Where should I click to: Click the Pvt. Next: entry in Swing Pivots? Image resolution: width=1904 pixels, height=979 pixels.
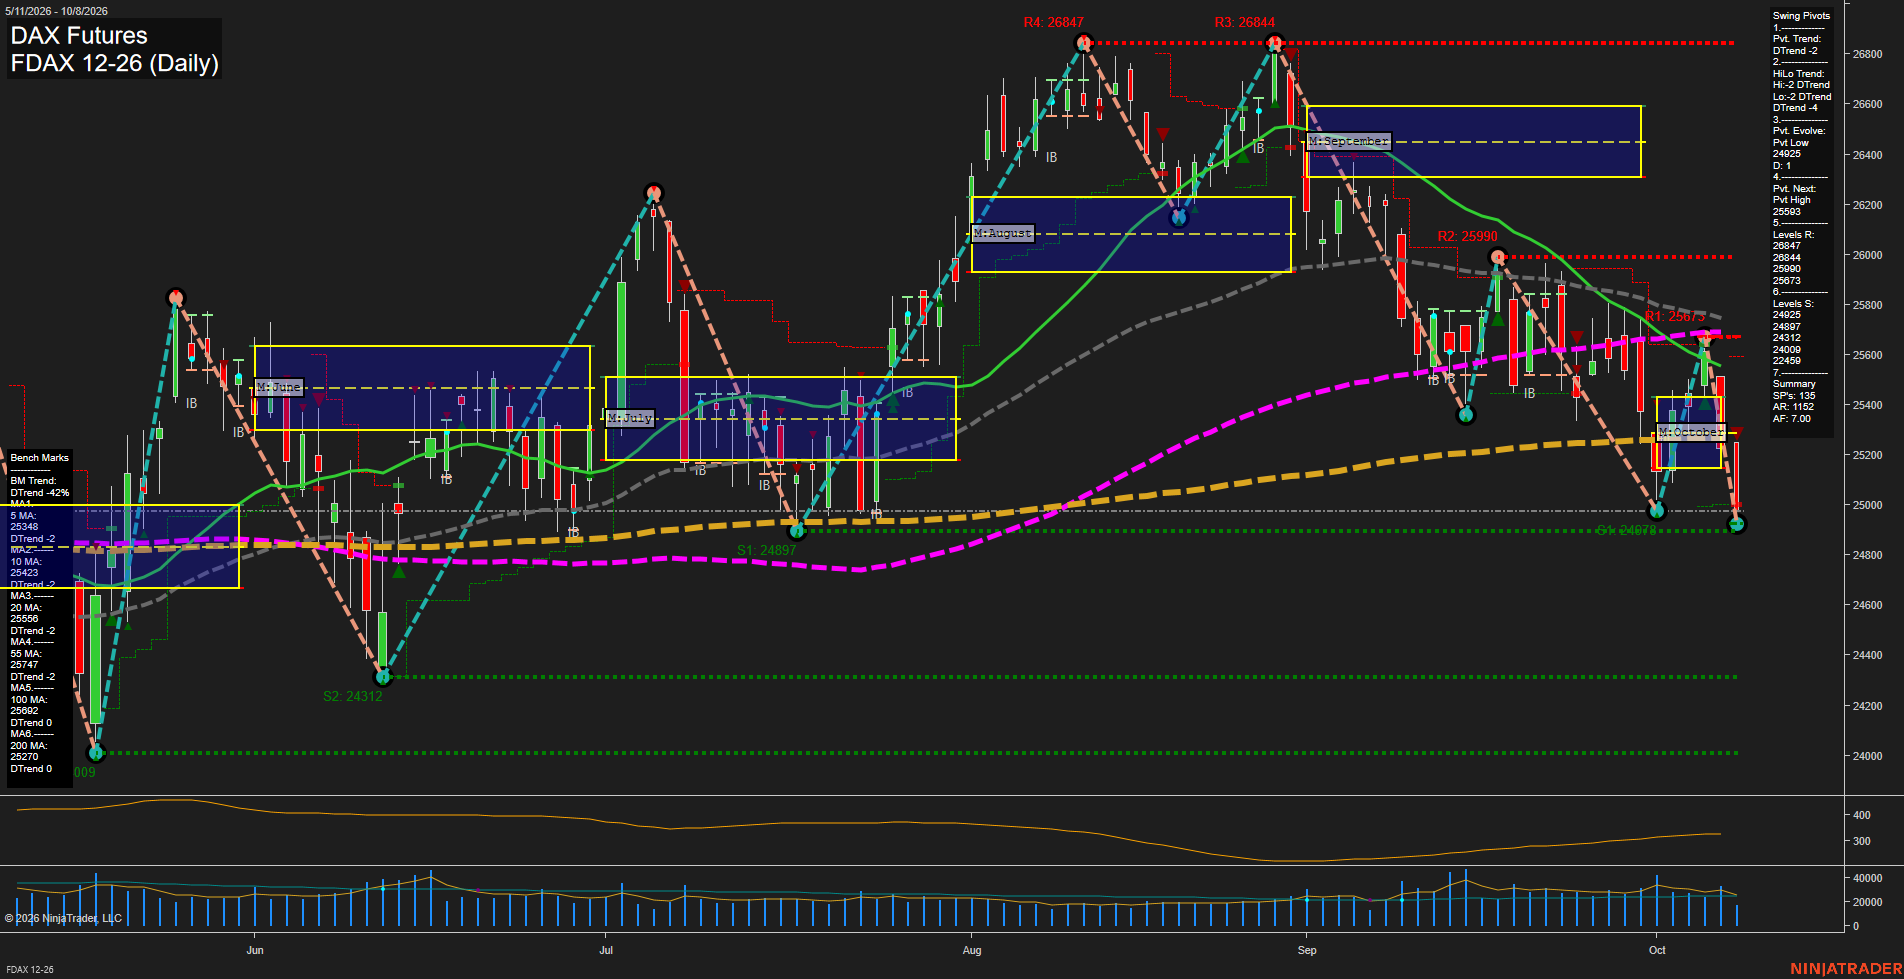point(1794,189)
